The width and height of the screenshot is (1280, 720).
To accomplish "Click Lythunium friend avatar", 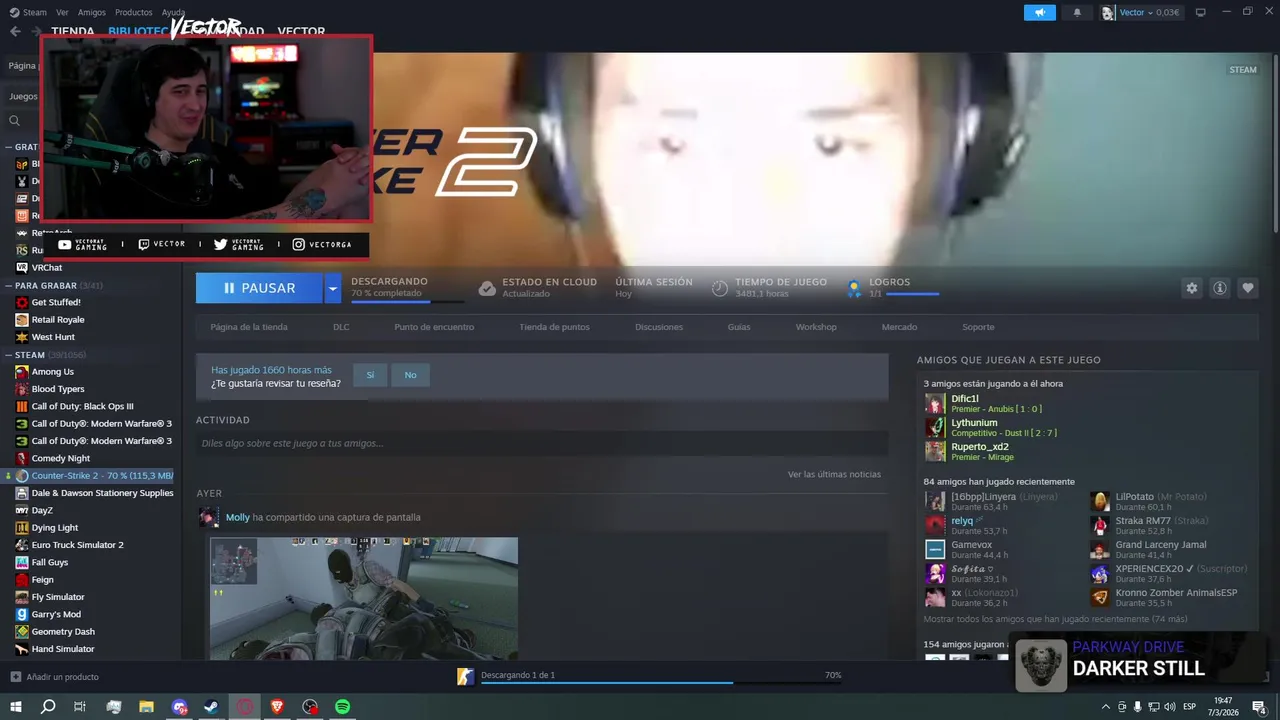I will tap(935, 428).
